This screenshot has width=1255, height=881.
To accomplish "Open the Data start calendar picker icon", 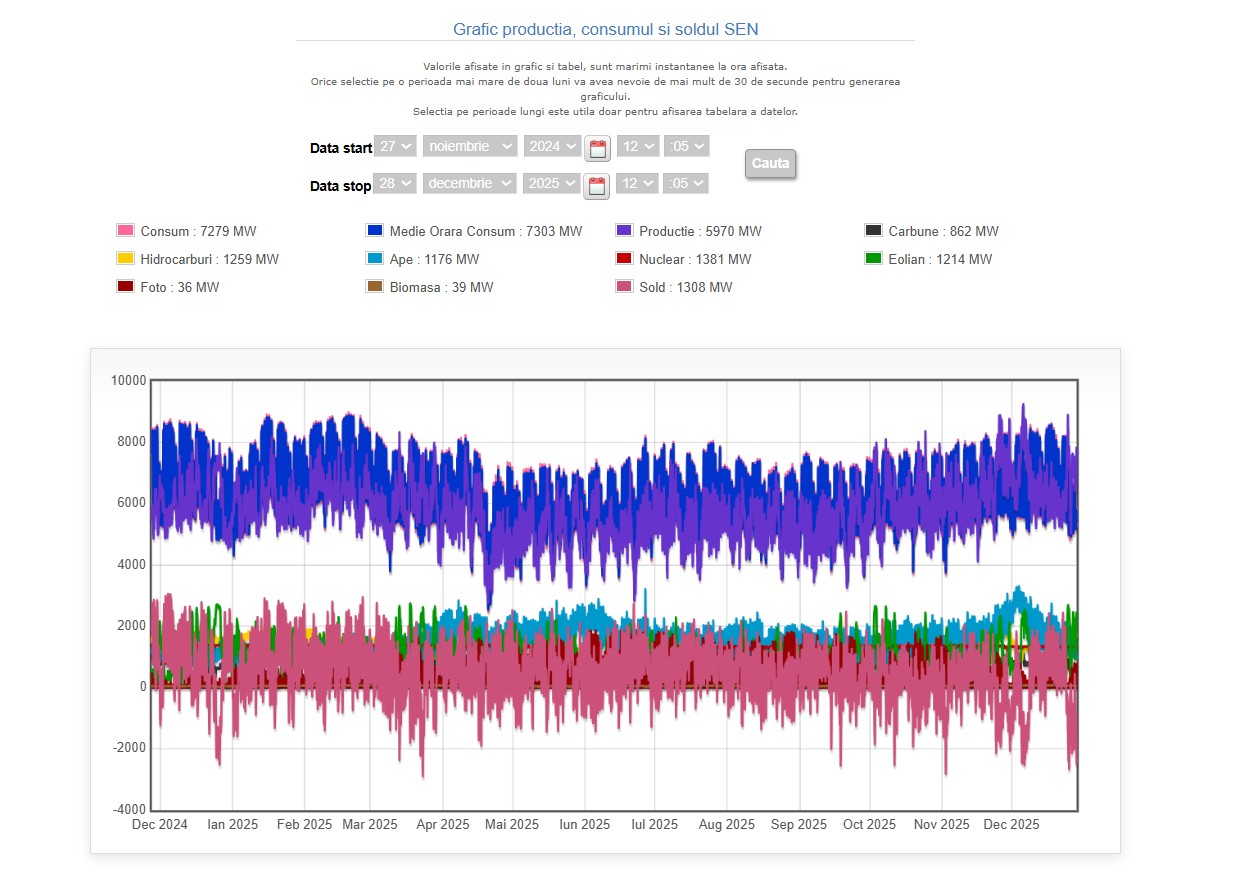I will click(x=597, y=150).
